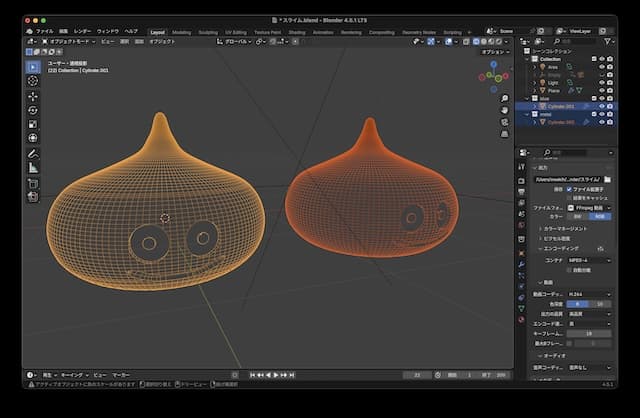
Task: Toggle the ファイル拡張子 checkbox
Action: click(x=569, y=189)
